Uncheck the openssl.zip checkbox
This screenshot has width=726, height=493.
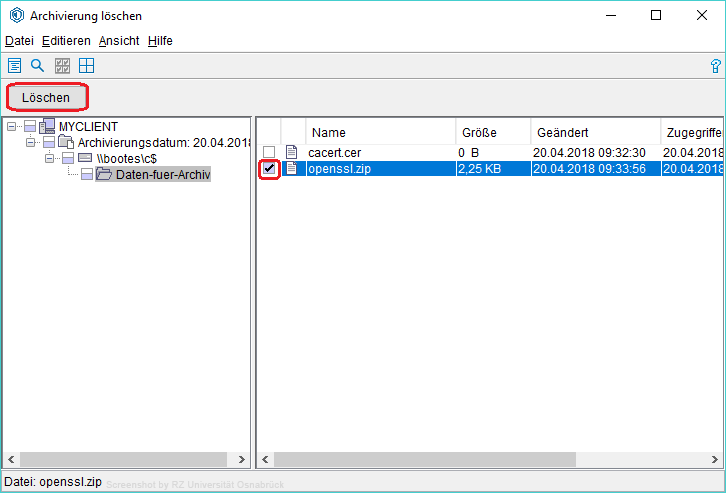click(269, 168)
